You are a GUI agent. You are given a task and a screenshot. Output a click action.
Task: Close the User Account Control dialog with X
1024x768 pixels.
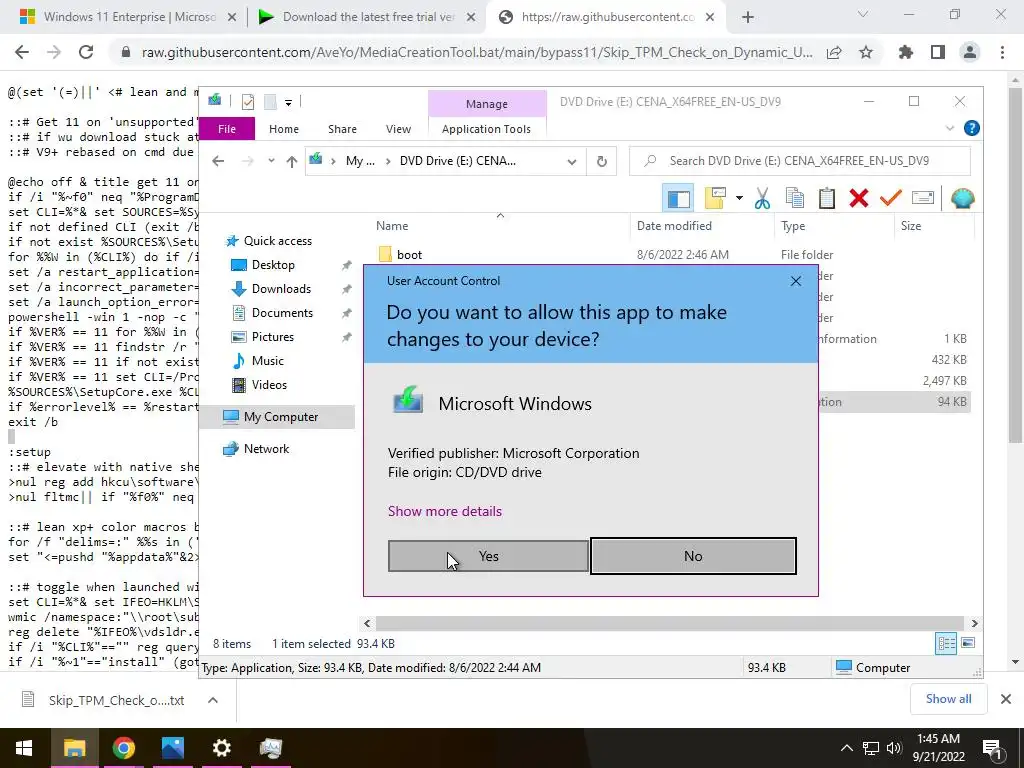coord(795,281)
